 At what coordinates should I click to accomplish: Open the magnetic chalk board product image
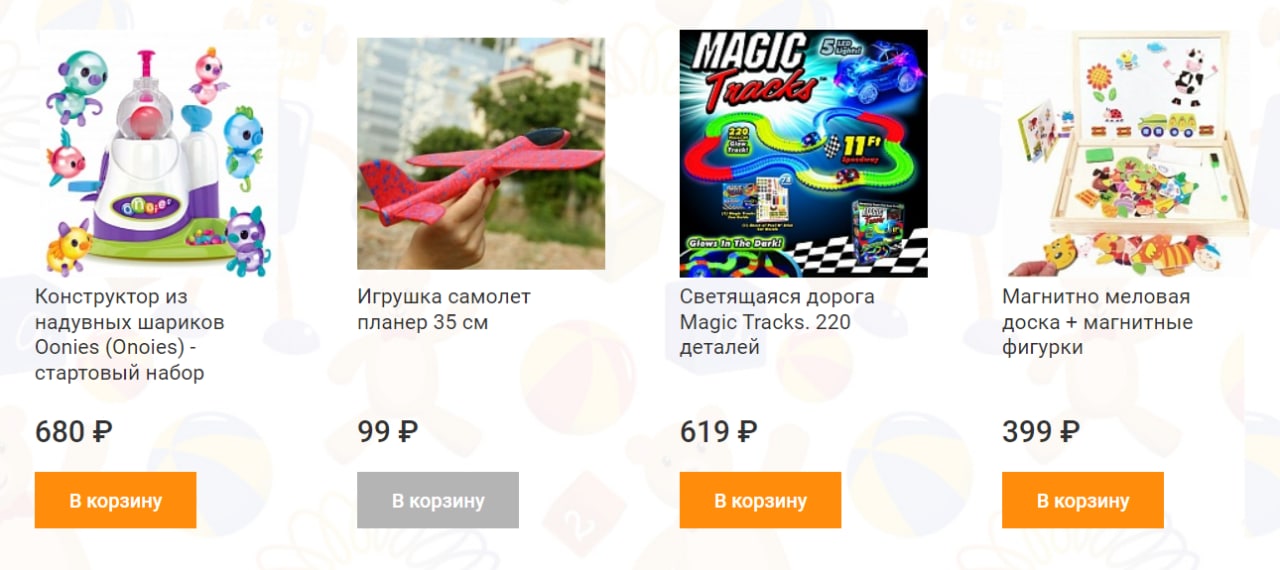click(1126, 153)
